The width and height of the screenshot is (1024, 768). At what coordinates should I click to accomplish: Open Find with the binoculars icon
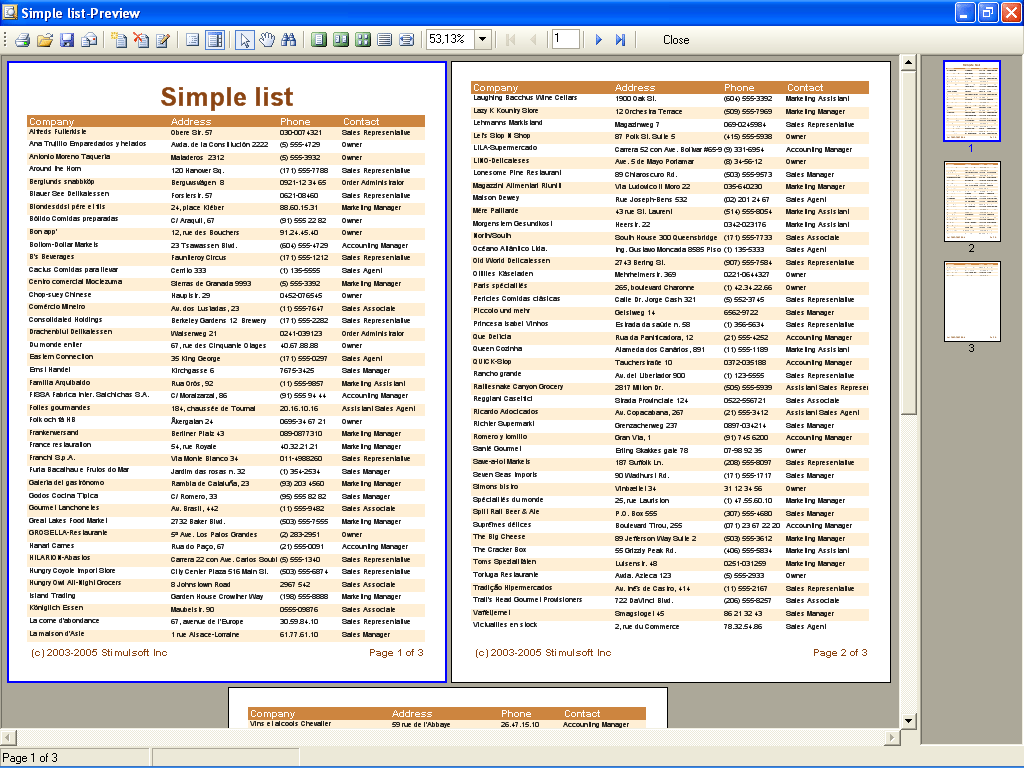pos(289,40)
